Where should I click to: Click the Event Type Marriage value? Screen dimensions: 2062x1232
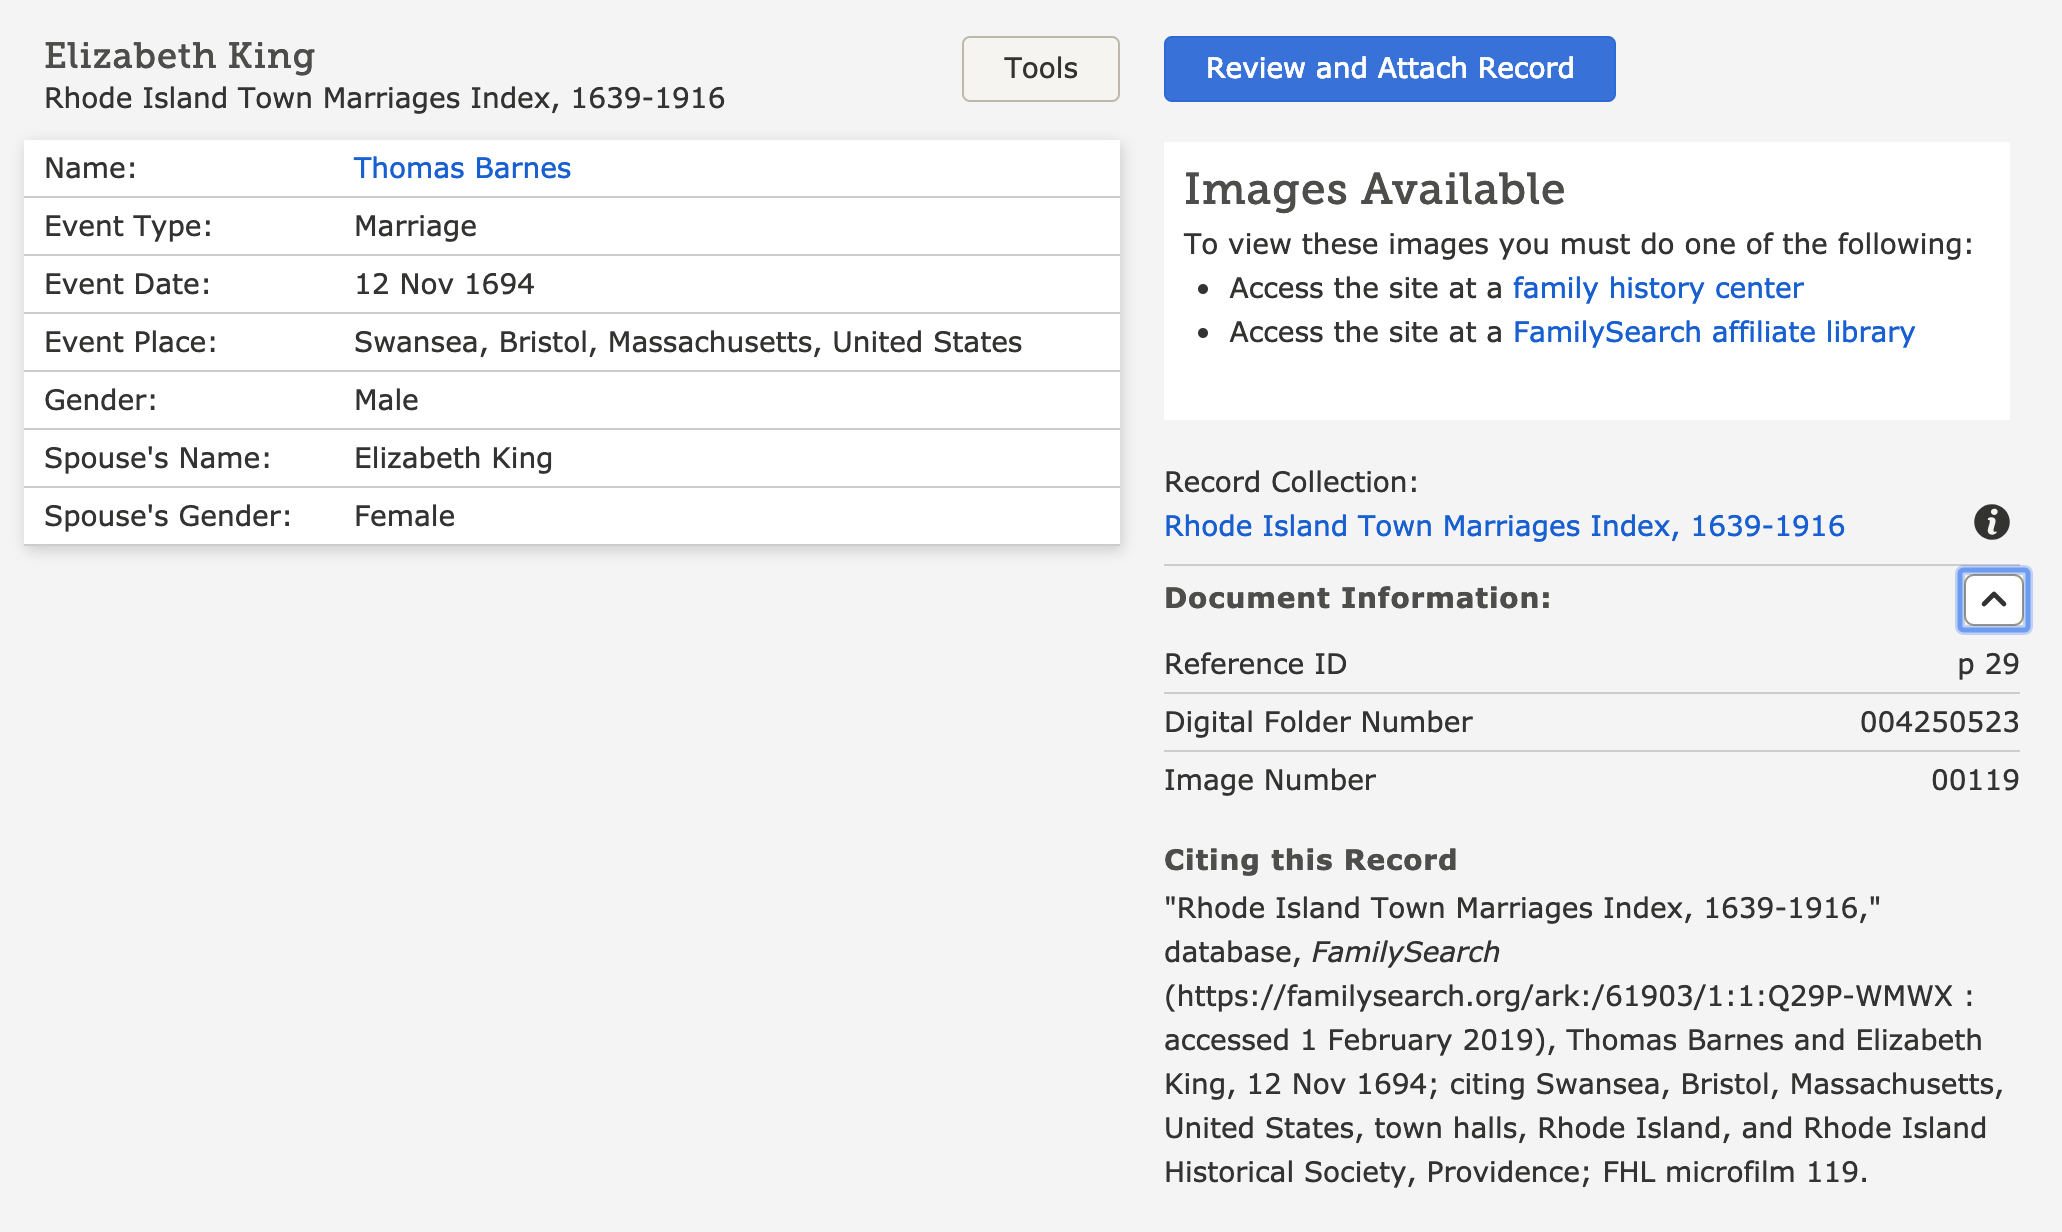tap(415, 226)
